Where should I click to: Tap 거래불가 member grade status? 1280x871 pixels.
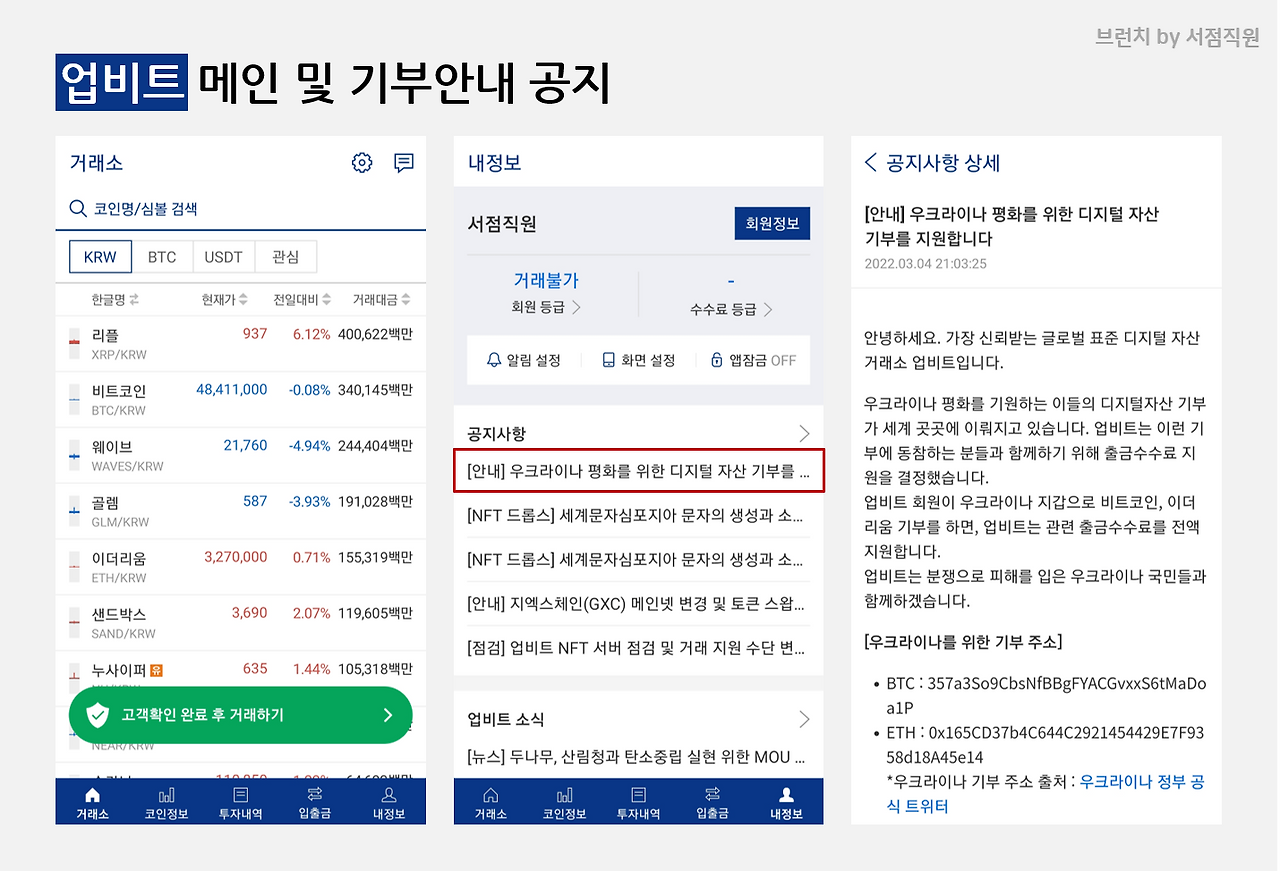546,281
